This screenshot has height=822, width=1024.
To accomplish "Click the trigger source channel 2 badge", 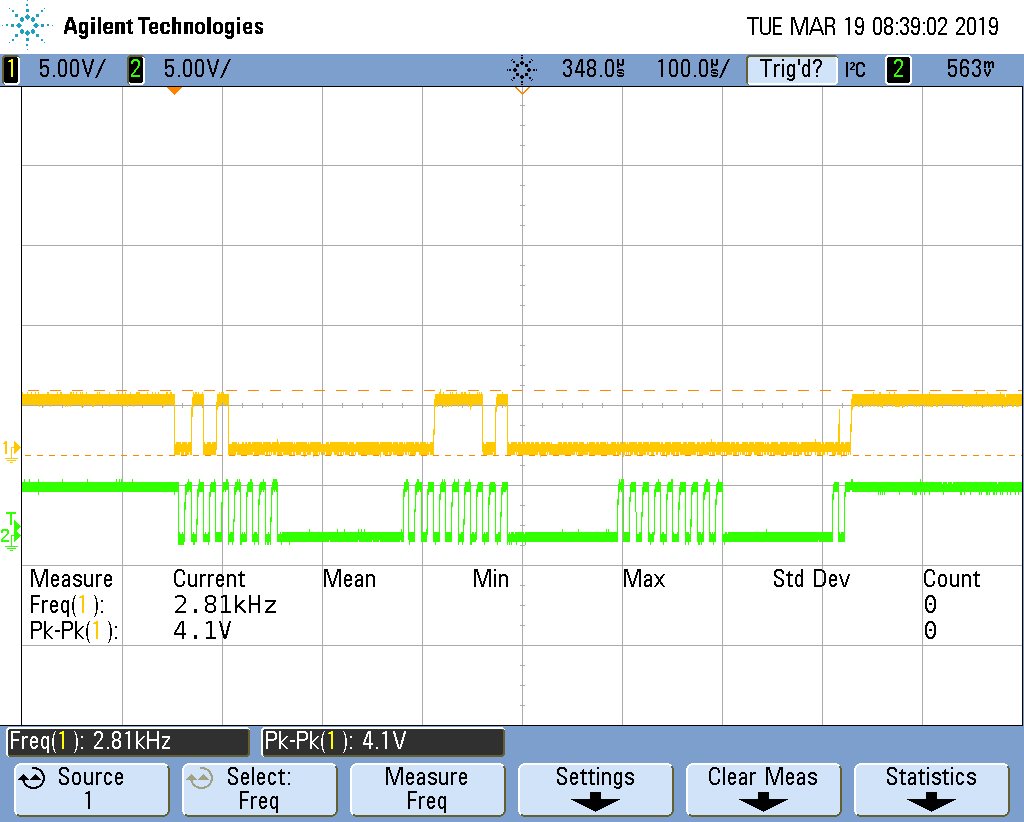I will [898, 69].
